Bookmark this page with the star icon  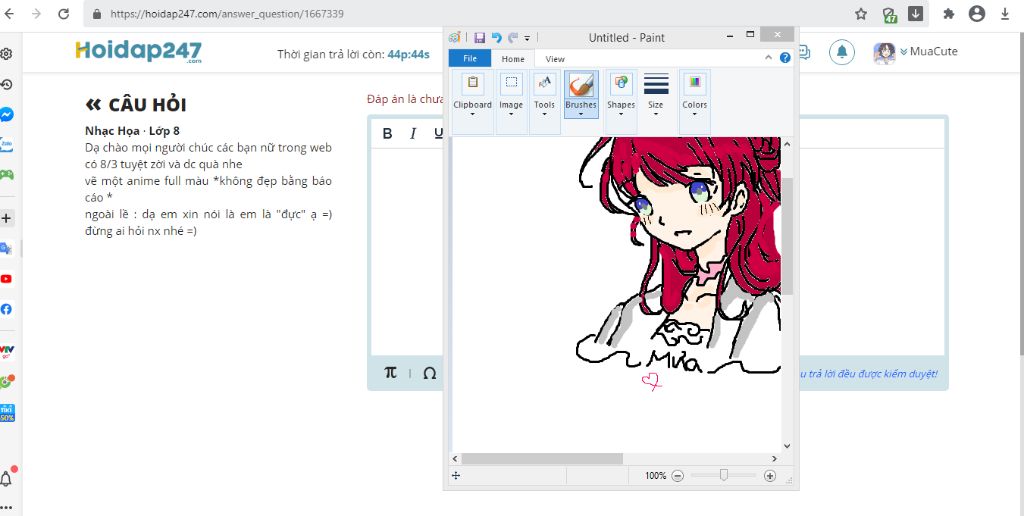pos(861,14)
